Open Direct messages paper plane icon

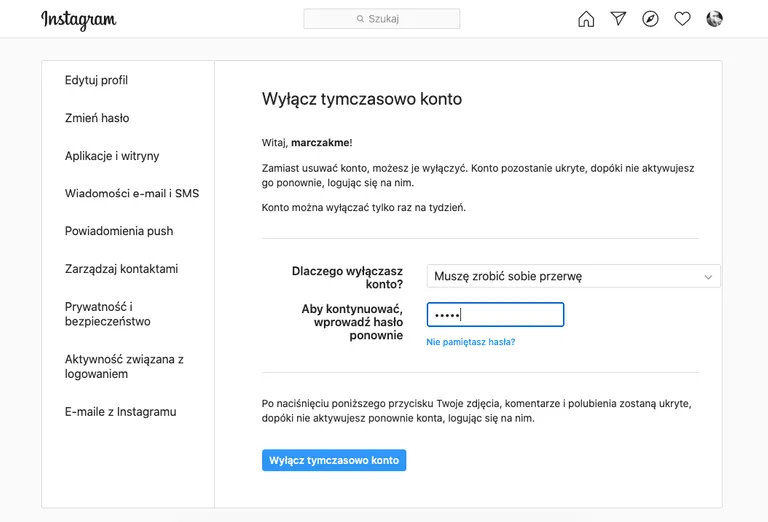click(618, 19)
